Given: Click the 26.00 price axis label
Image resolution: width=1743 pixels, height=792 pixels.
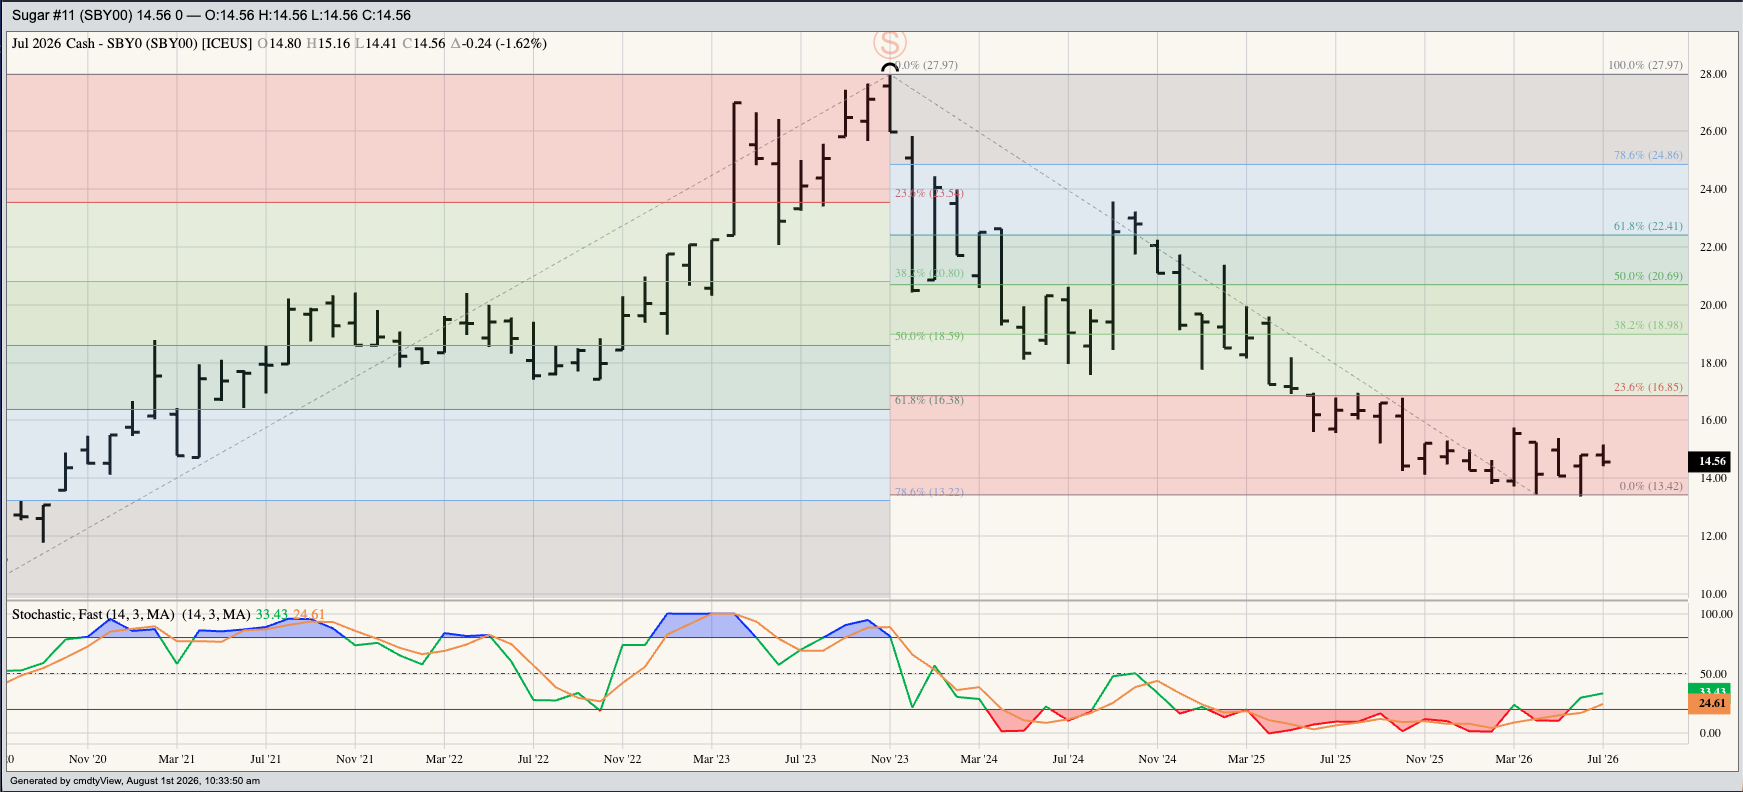Looking at the screenshot, I should point(1713,131).
